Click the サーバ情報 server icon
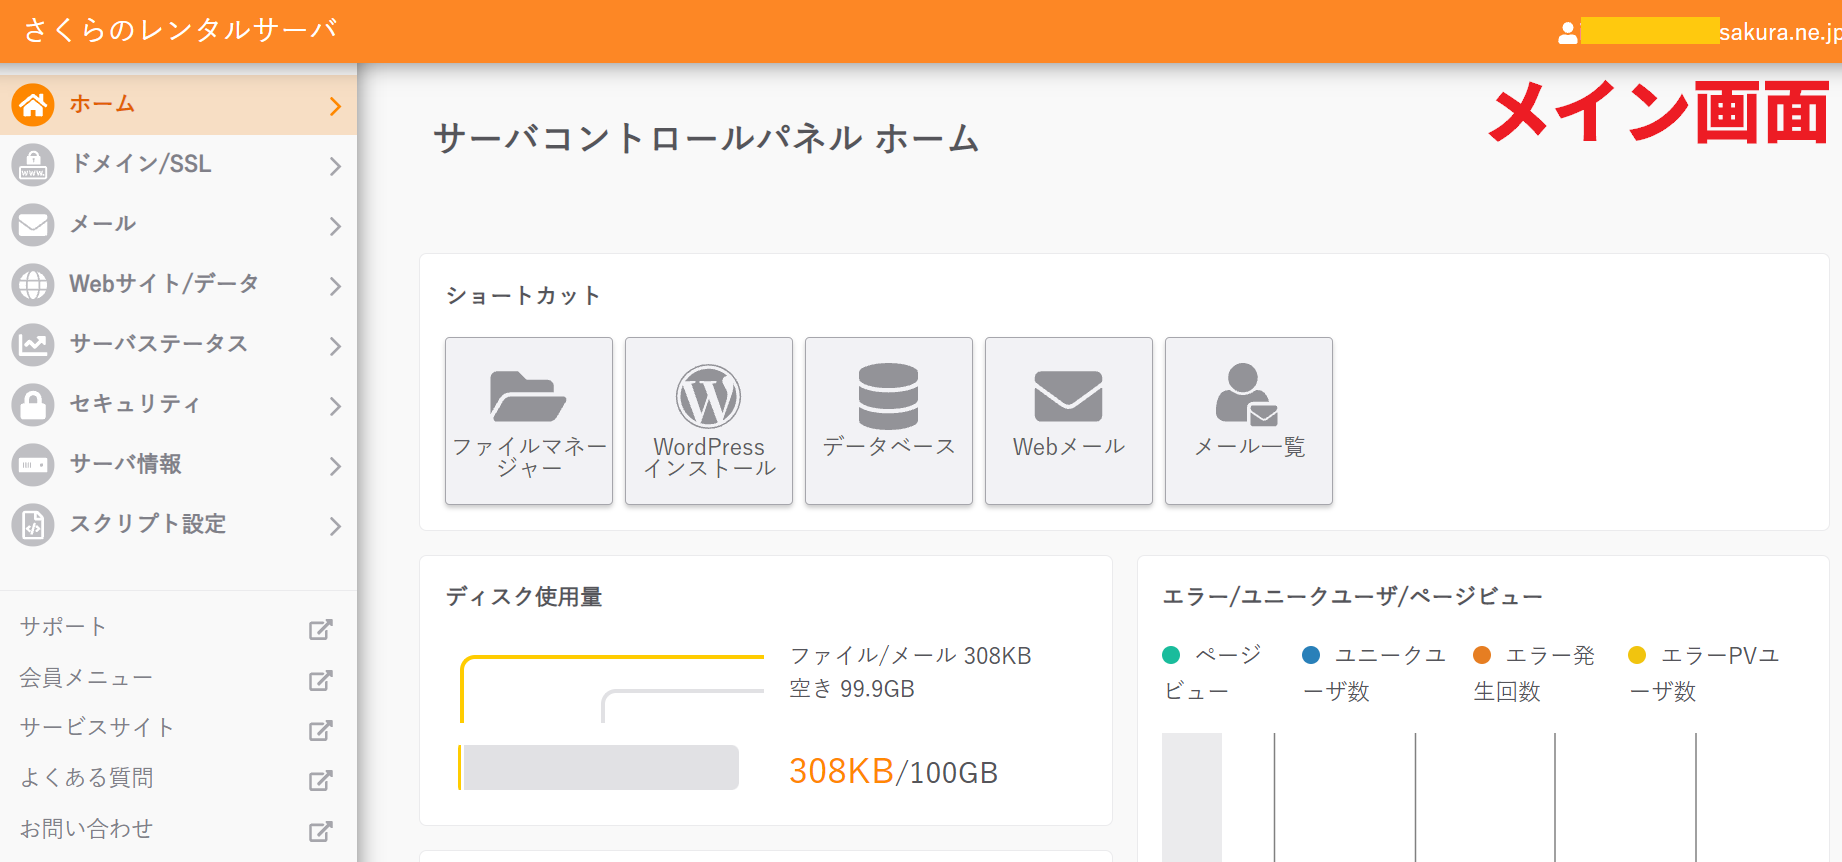This screenshot has height=862, width=1842. (x=33, y=465)
